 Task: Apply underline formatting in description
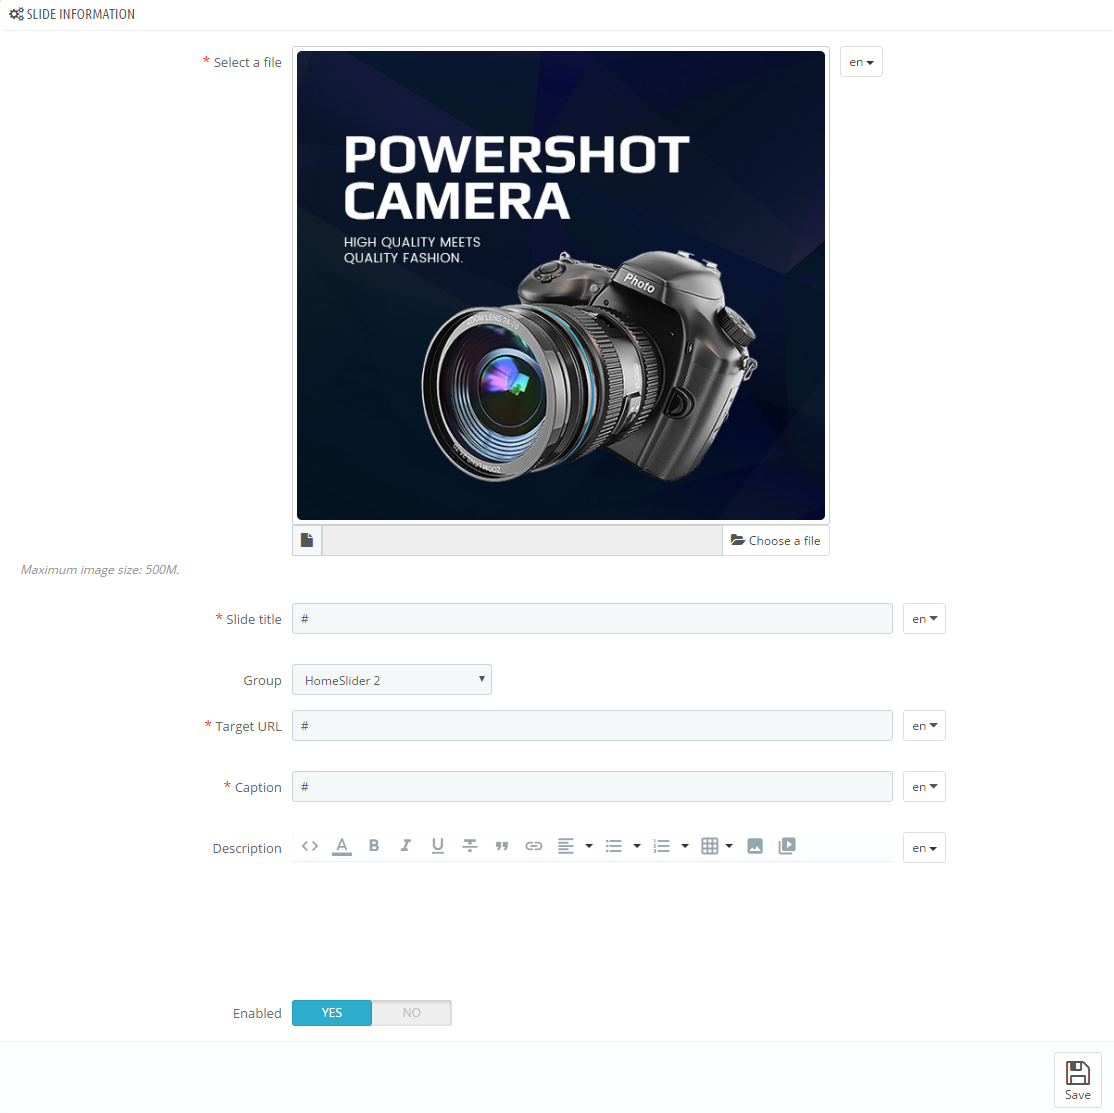click(438, 846)
